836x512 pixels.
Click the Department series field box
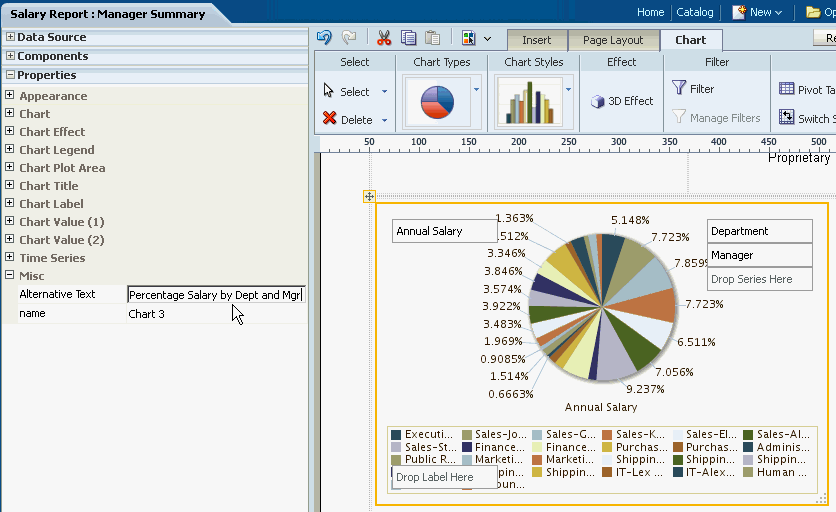tap(760, 231)
